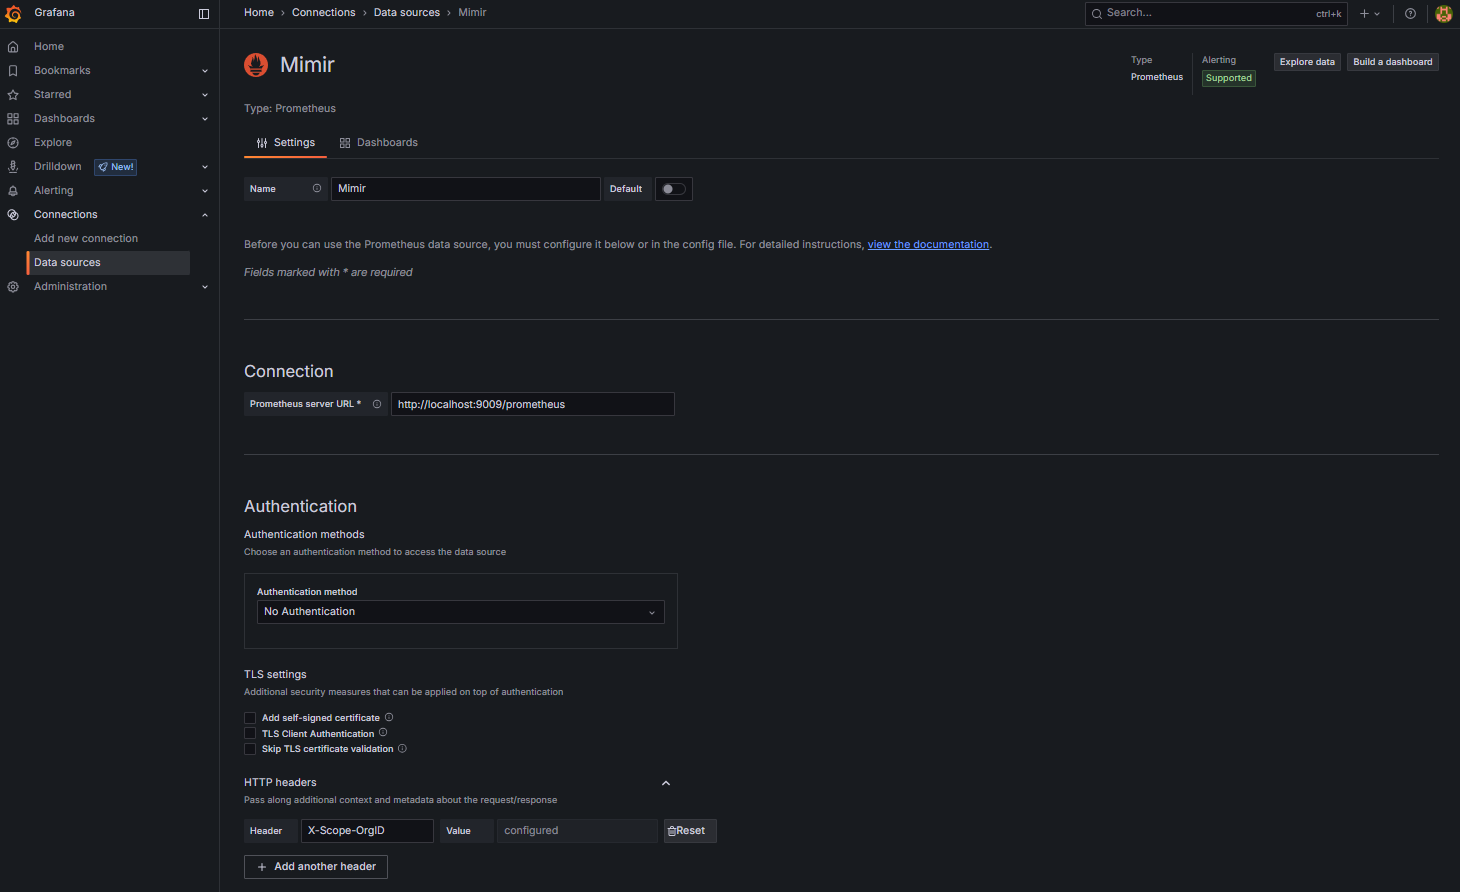The width and height of the screenshot is (1460, 892).
Task: Click the Prometheus server URL field
Action: 532,403
